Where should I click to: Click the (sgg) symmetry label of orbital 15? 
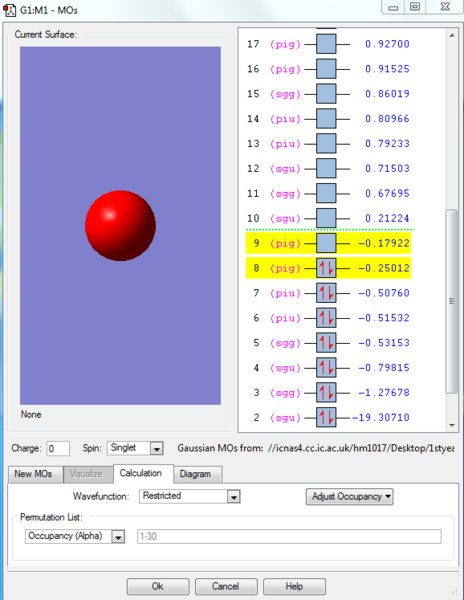point(285,94)
